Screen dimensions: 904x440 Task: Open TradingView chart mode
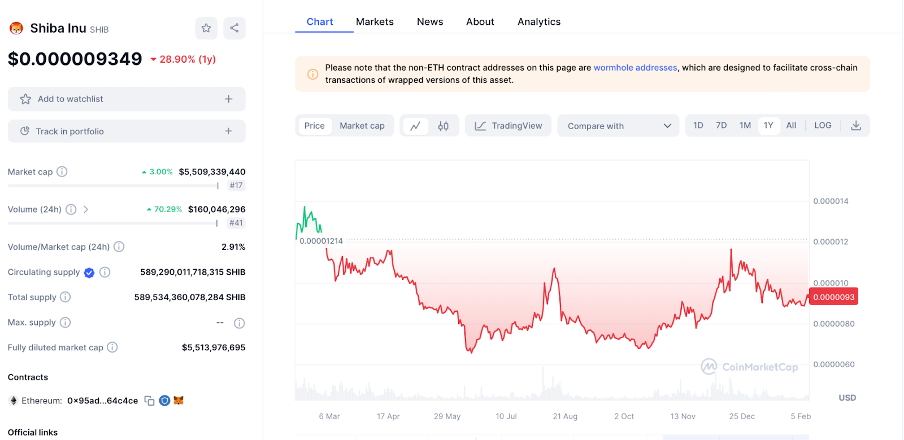pos(508,126)
